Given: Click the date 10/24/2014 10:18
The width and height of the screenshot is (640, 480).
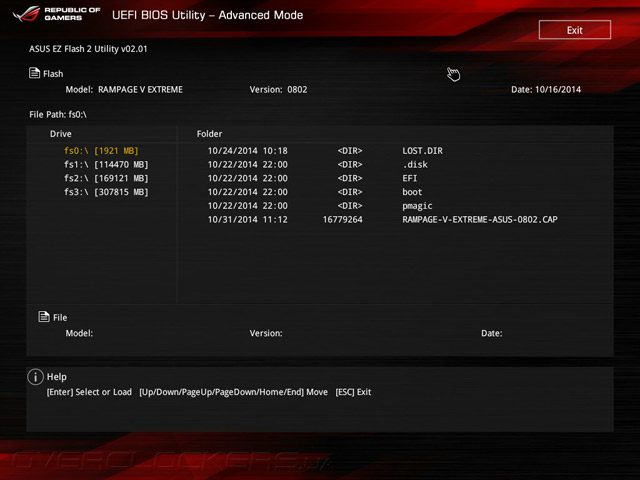Looking at the screenshot, I should [x=247, y=151].
